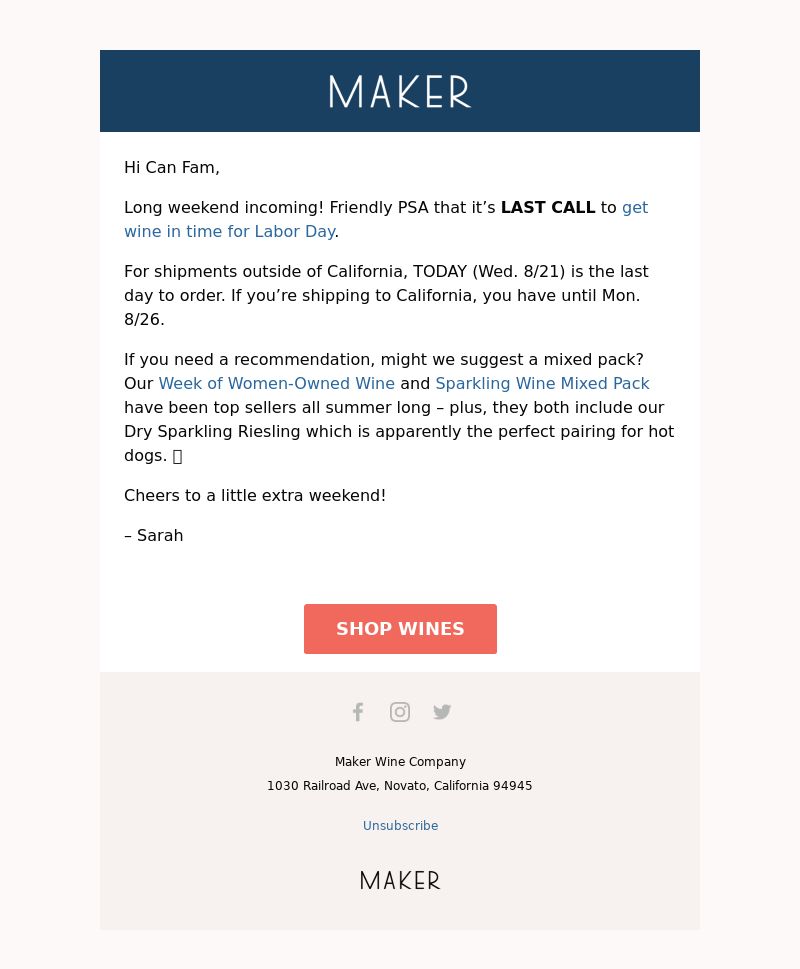Click the bold LAST CALL text
This screenshot has width=800, height=969.
[x=547, y=208]
